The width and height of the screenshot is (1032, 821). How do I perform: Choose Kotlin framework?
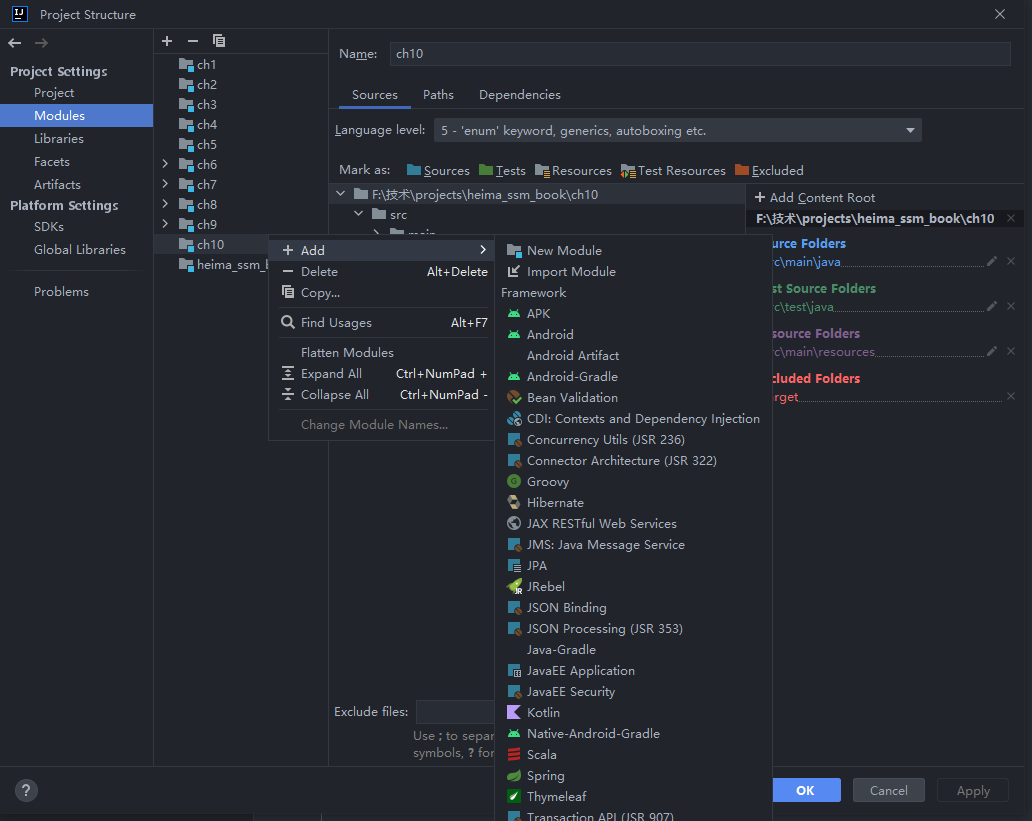pyautogui.click(x=633, y=712)
